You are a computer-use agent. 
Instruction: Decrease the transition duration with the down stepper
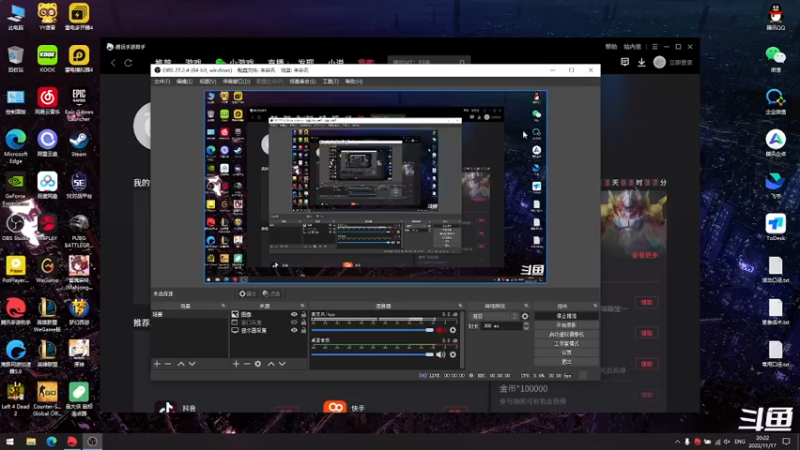(526, 328)
